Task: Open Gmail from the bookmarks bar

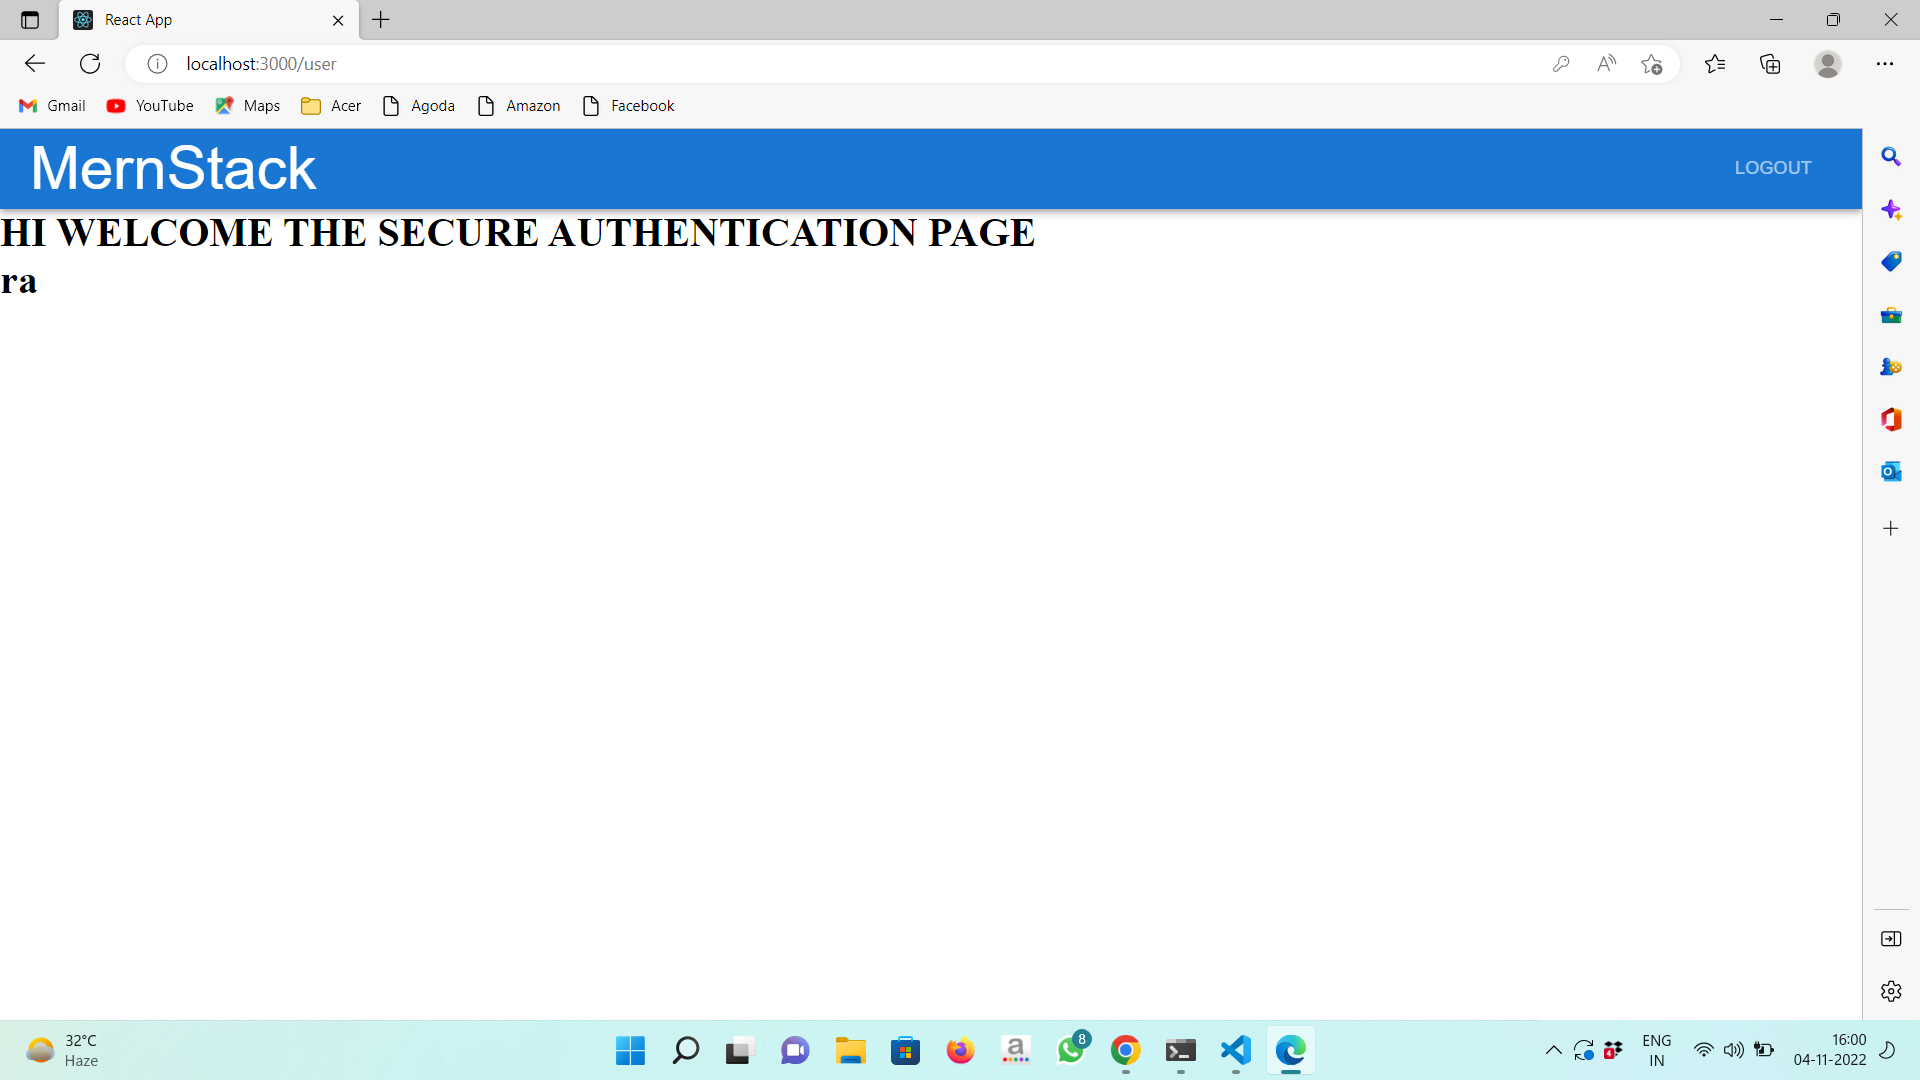Action: tap(51, 105)
